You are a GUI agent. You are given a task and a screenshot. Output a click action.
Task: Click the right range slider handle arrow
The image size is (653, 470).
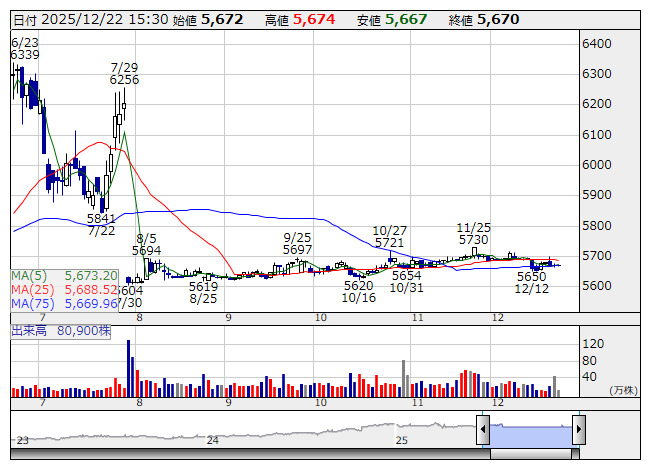coord(579,429)
